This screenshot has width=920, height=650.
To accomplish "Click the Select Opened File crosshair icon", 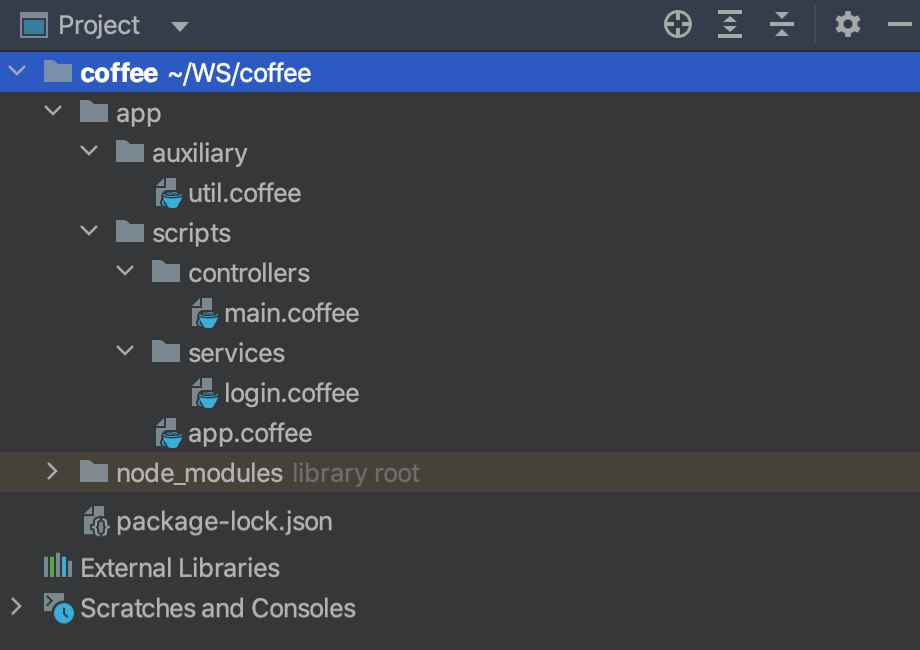I will pos(677,25).
